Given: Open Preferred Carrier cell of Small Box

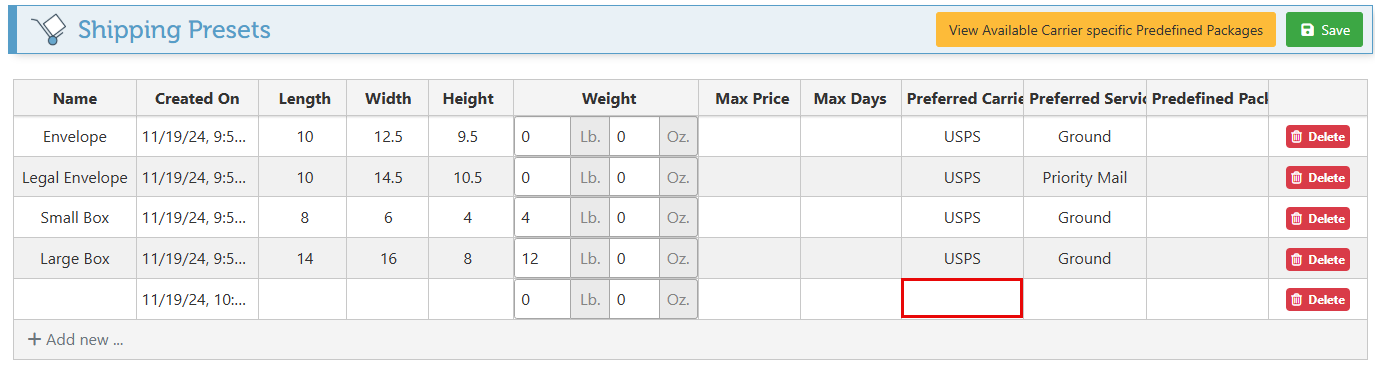Looking at the screenshot, I should 962,218.
